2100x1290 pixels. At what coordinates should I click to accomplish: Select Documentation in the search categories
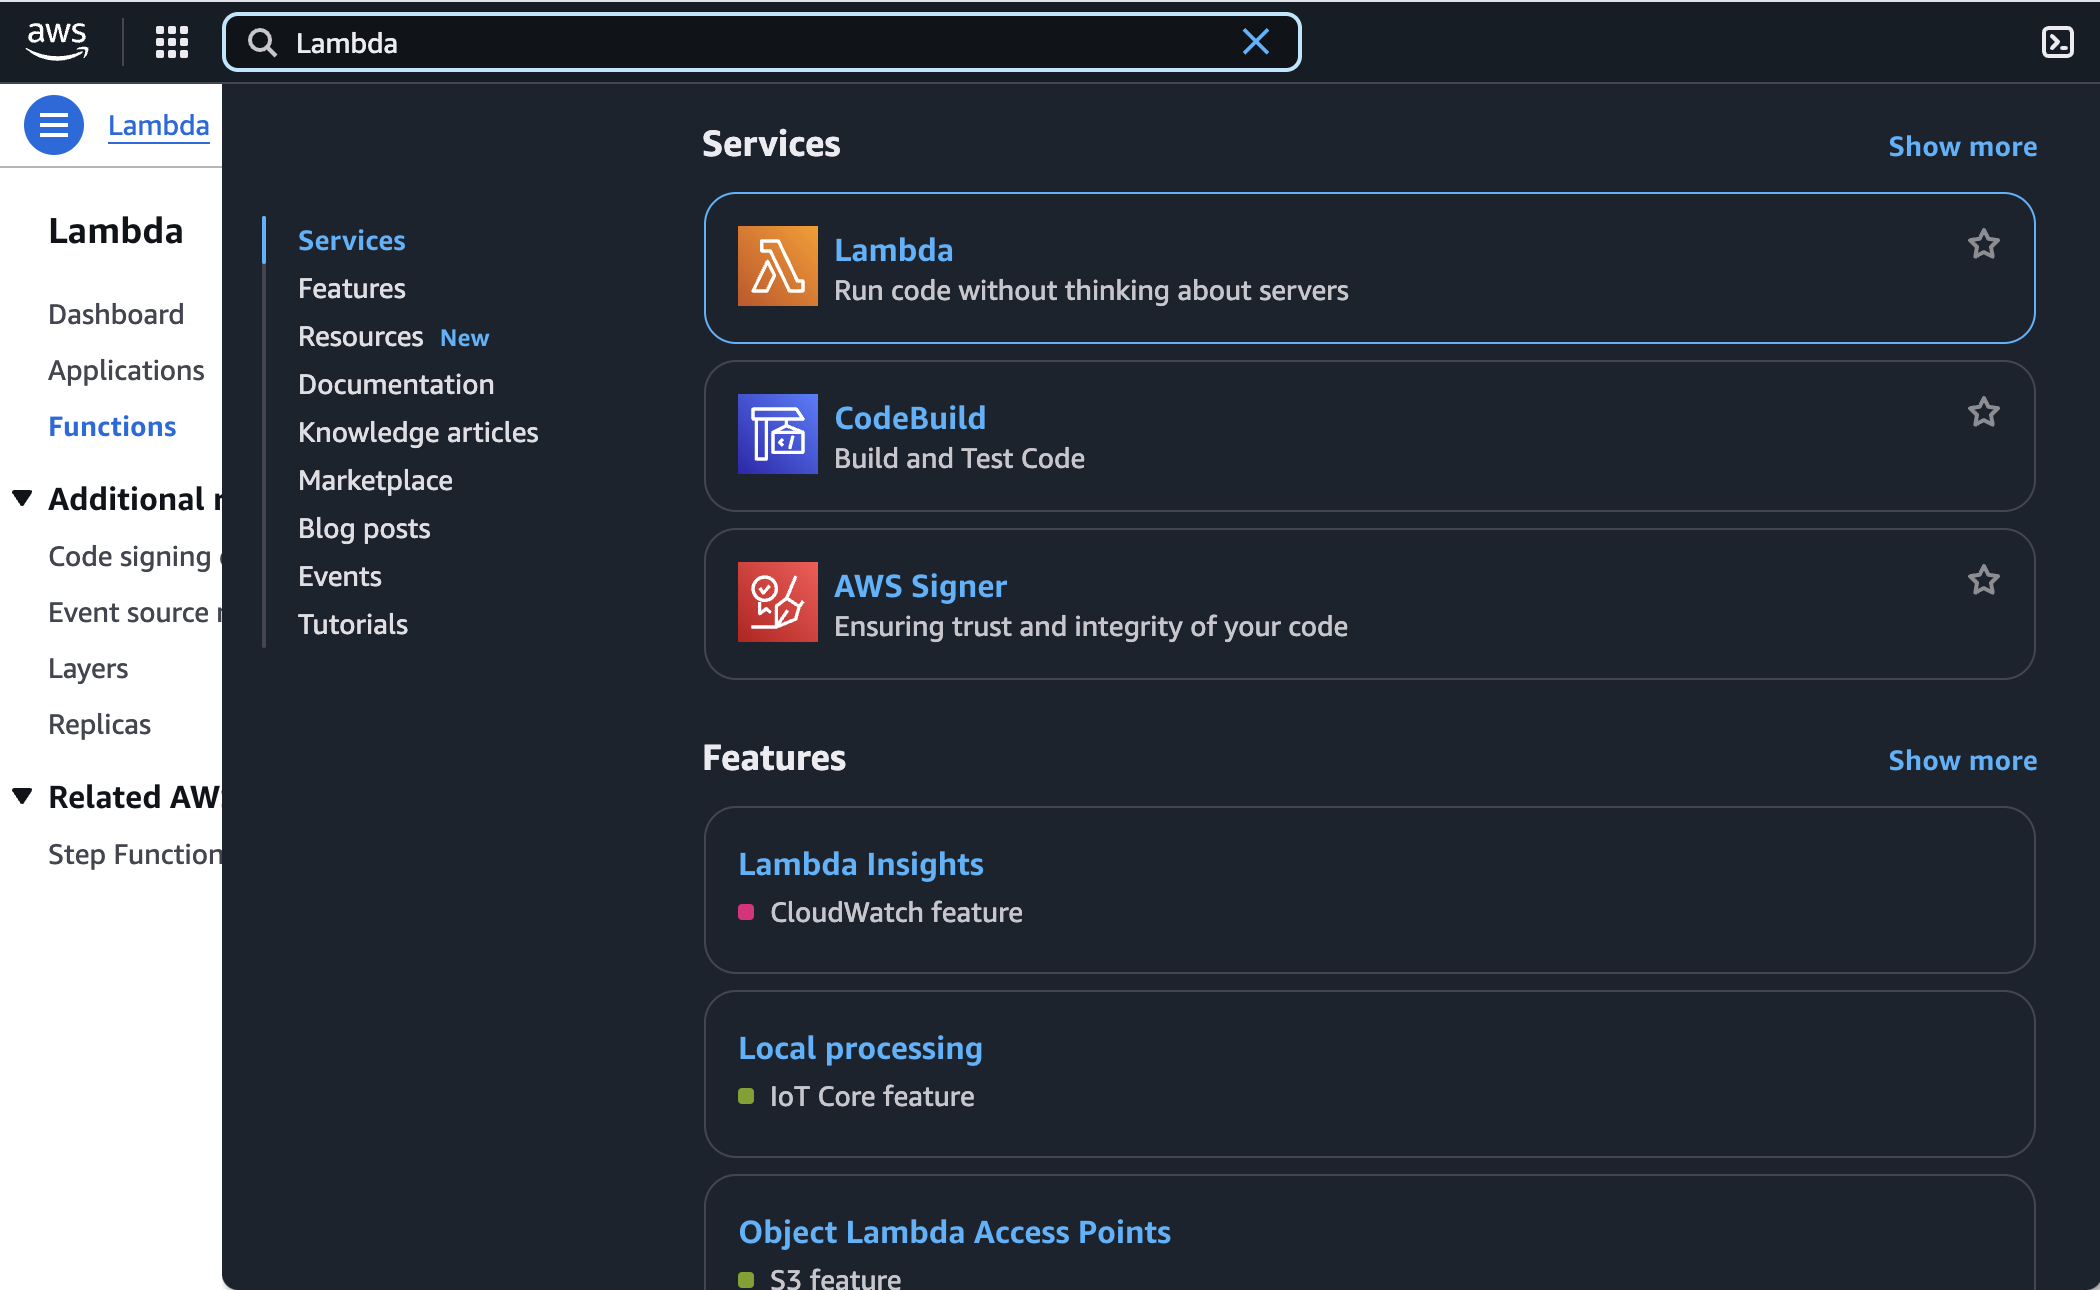396,384
